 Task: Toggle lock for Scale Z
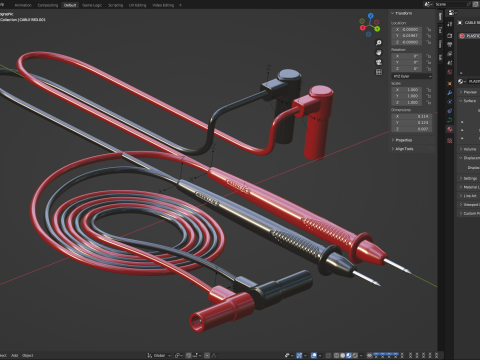tap(429, 102)
